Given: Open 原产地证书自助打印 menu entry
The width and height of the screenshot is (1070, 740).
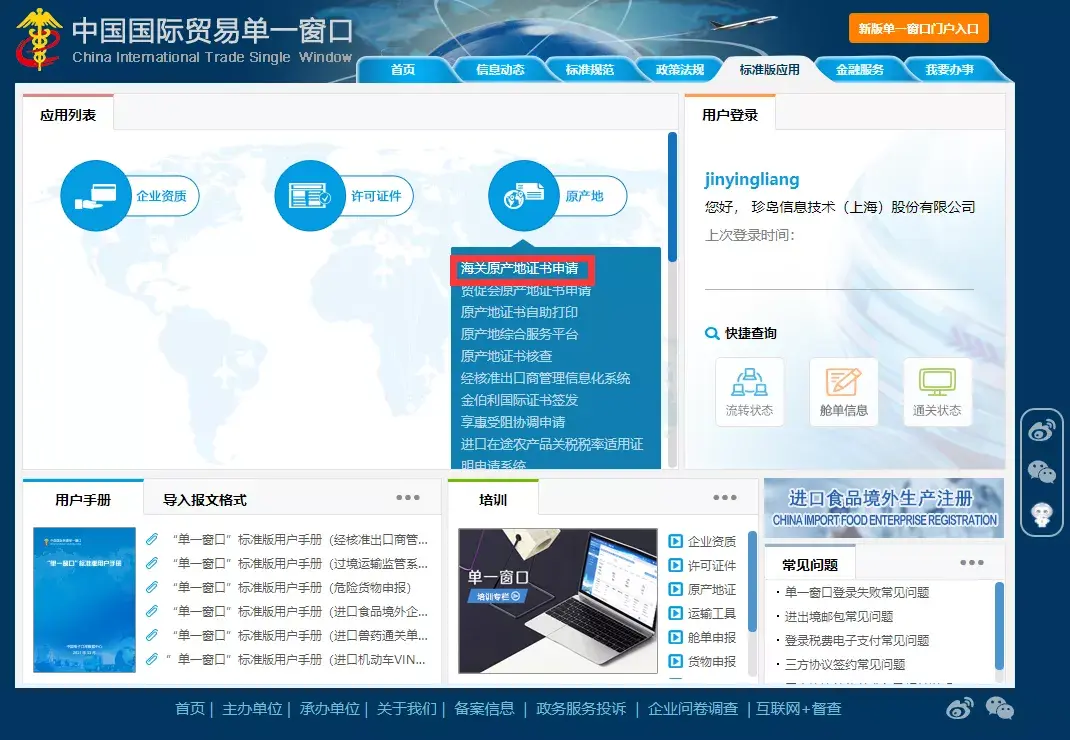Looking at the screenshot, I should coord(519,312).
